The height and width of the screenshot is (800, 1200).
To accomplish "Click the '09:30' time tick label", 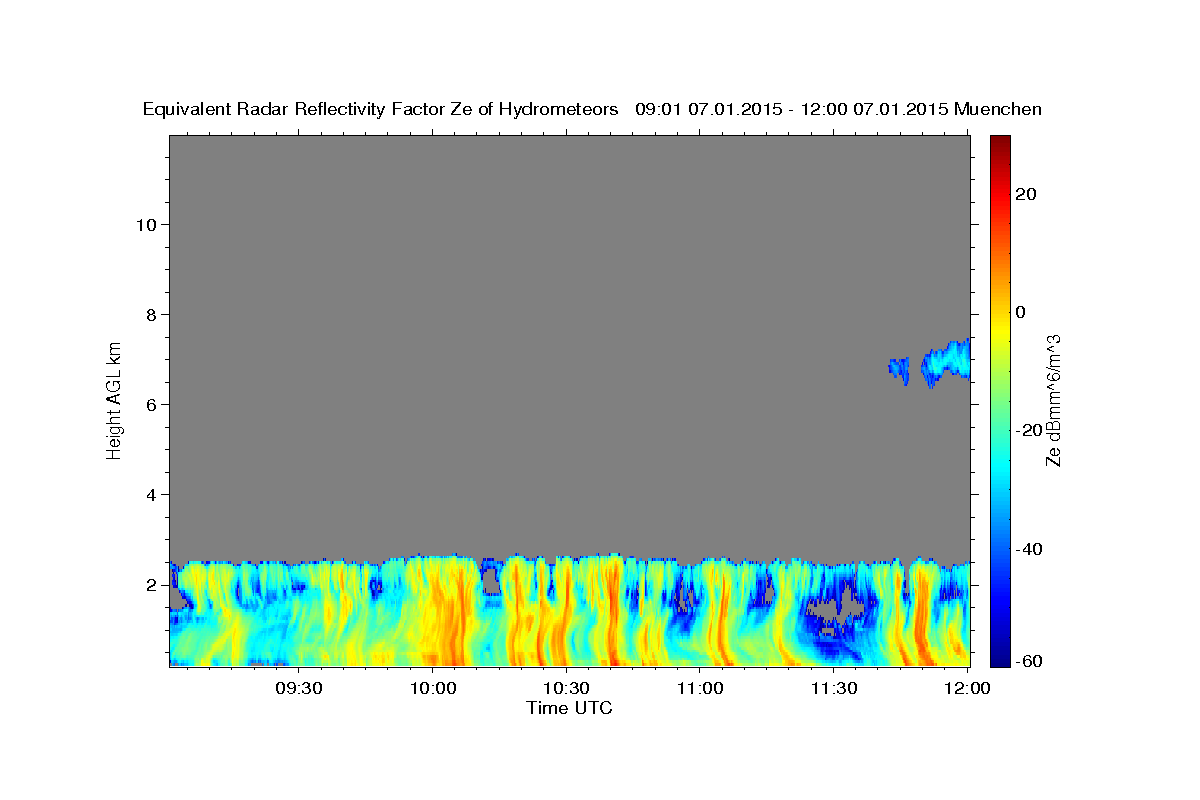I will pos(299,688).
